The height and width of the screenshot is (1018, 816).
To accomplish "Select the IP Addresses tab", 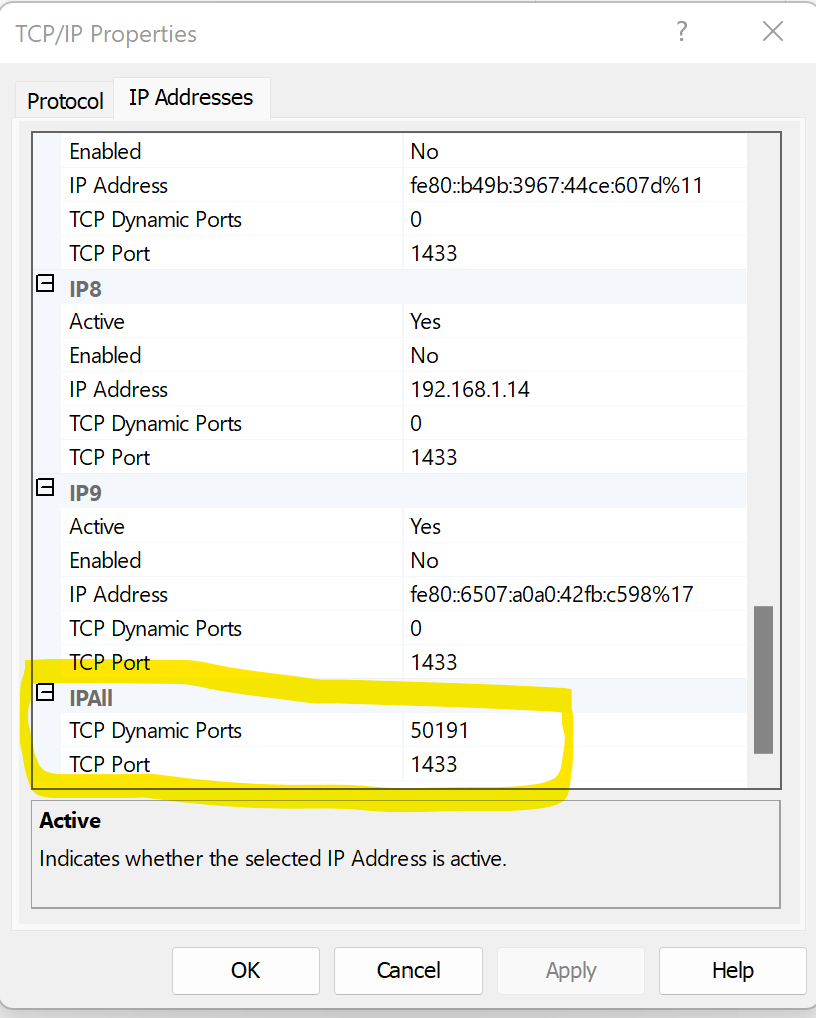I will pos(191,97).
